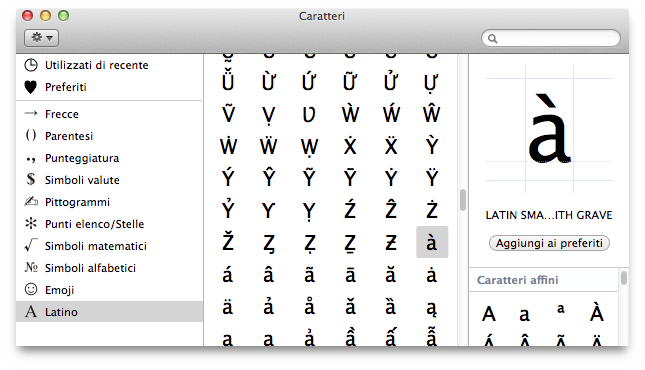
Task: Choose Z with dot above
Action: click(432, 210)
